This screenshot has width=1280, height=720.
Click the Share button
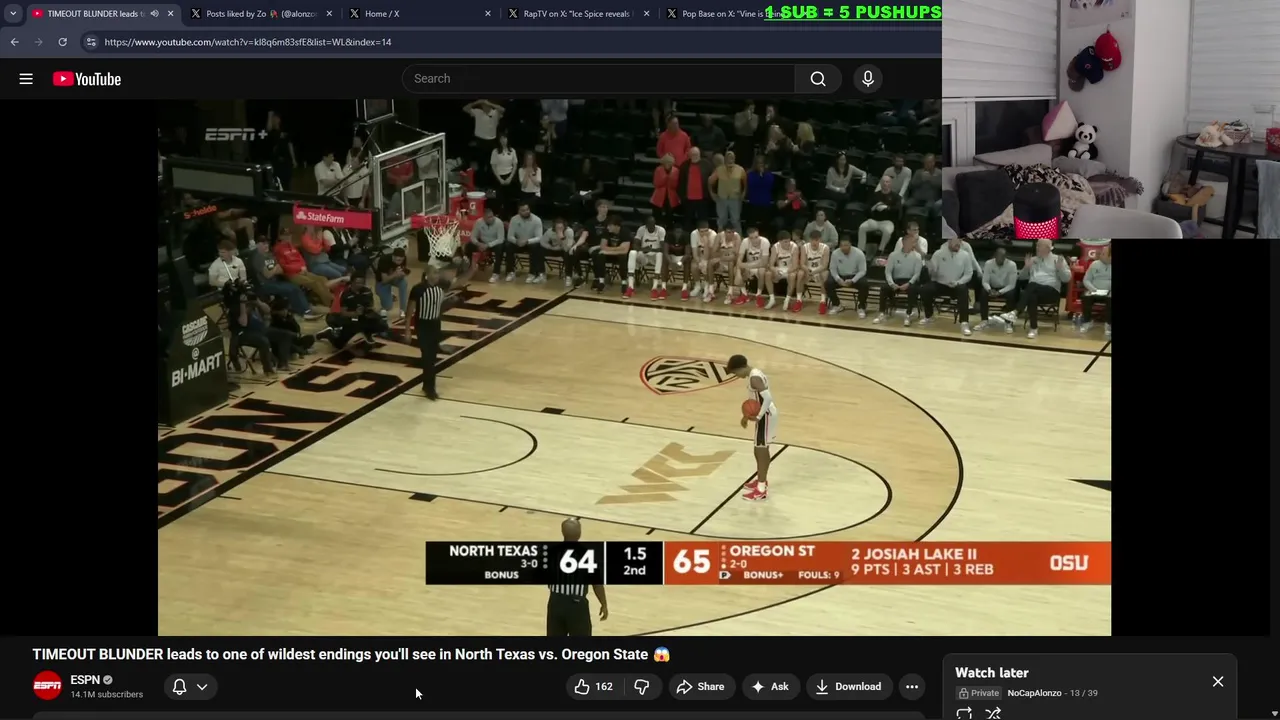coord(700,687)
